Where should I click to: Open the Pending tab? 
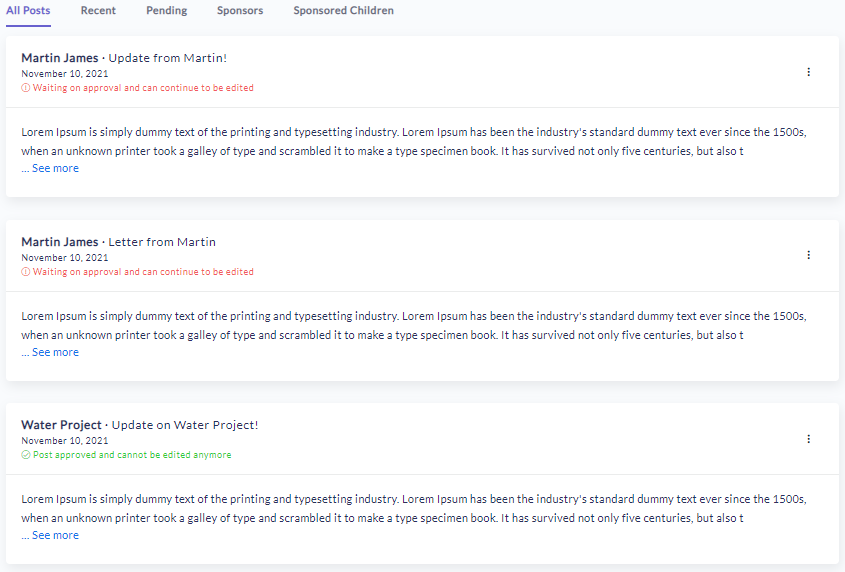point(166,11)
